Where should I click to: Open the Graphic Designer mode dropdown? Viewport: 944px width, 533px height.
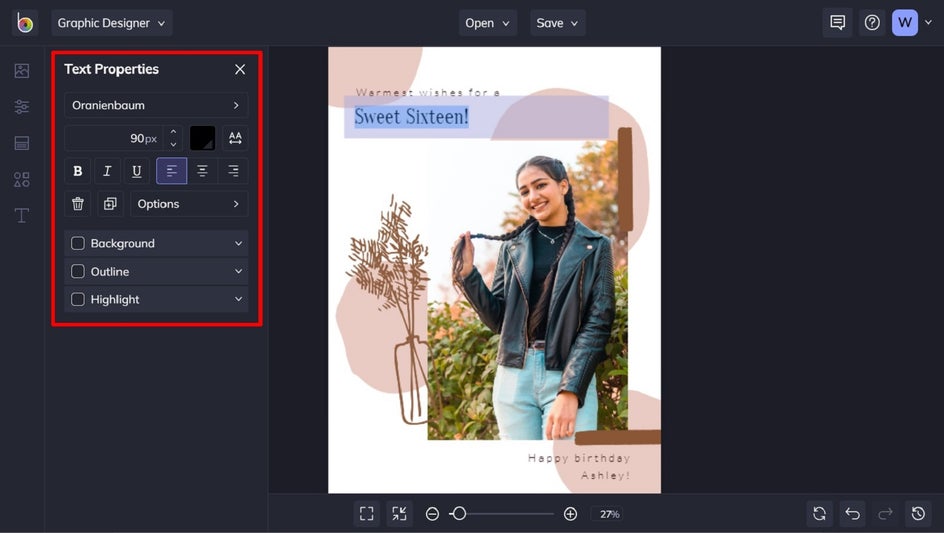click(x=111, y=23)
